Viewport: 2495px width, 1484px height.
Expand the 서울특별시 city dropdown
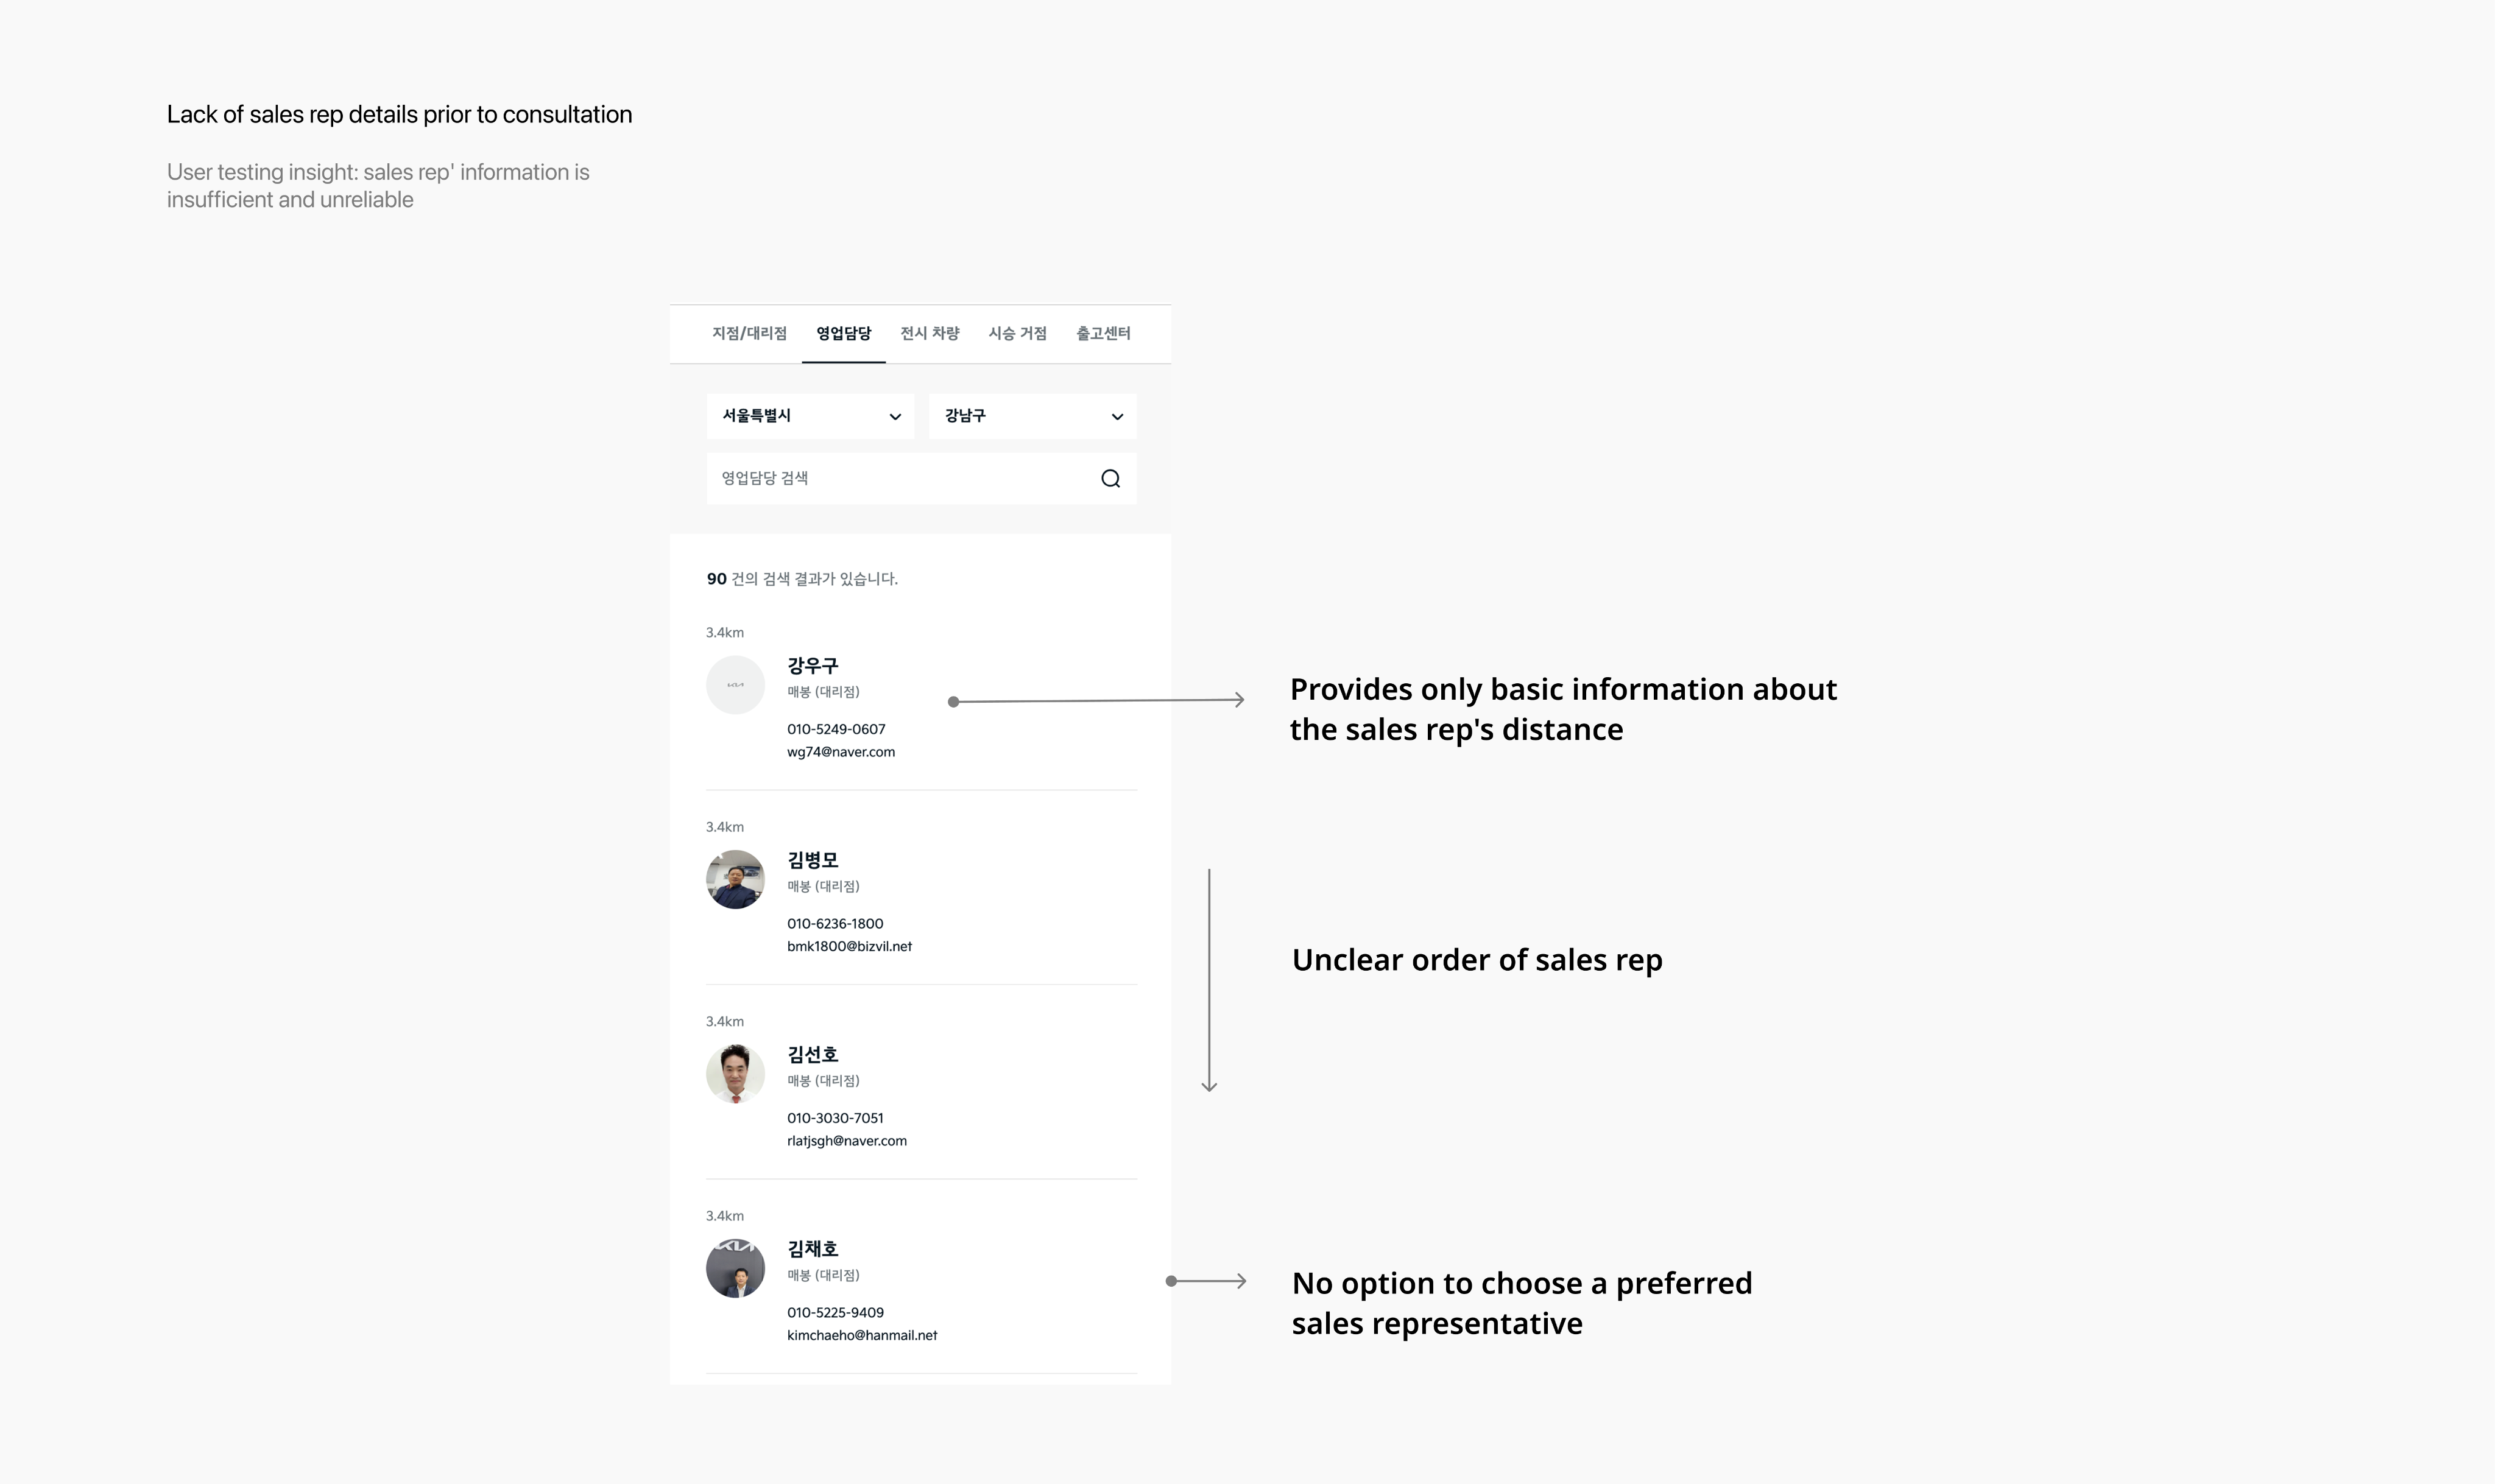tap(810, 416)
